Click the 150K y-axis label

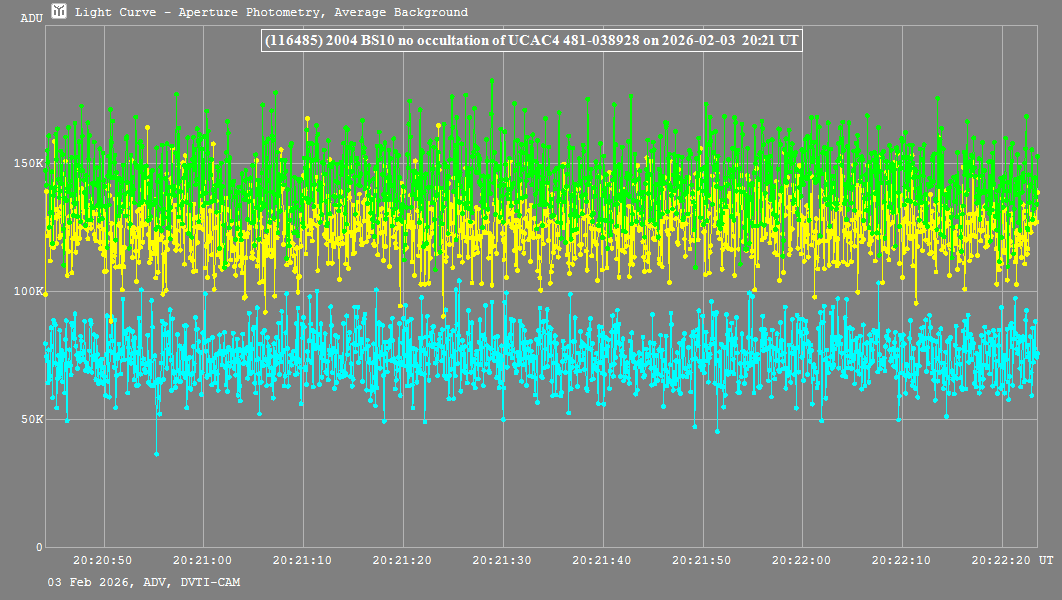coord(31,163)
